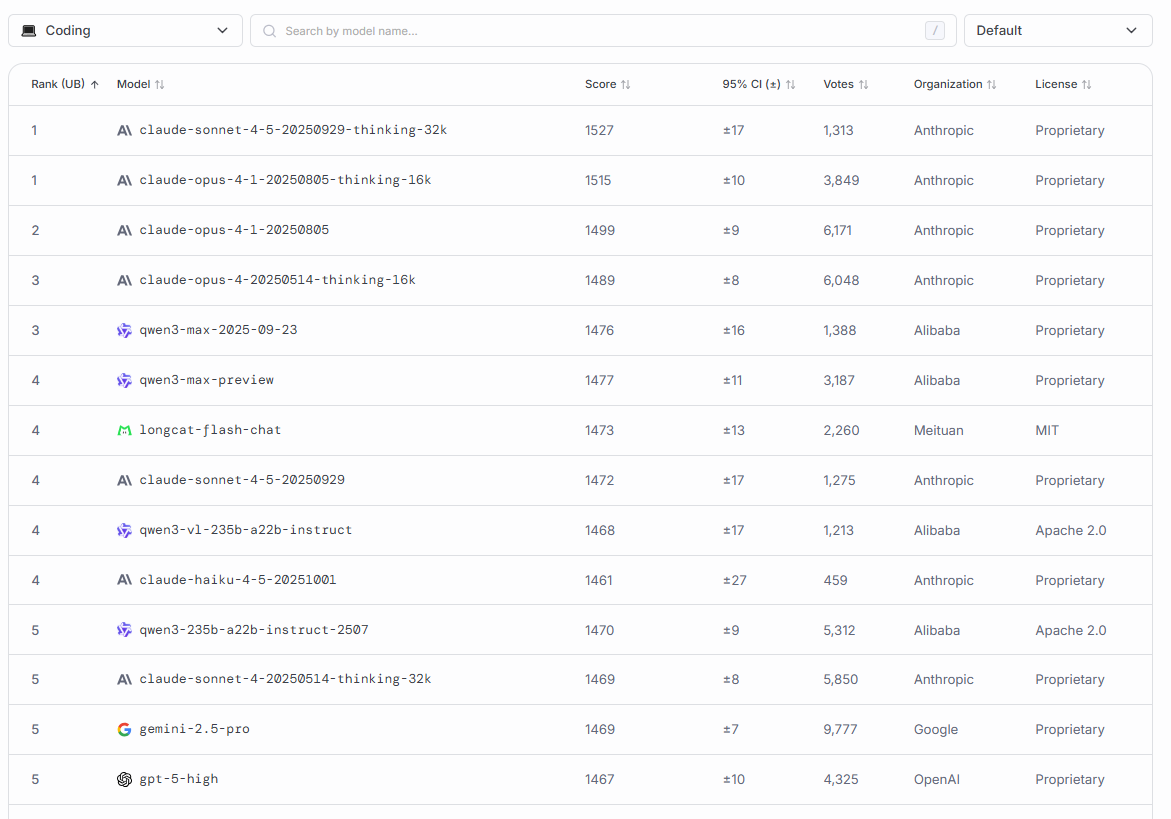Viewport: 1171px width, 819px height.
Task: Open longcat-flash-chat model link
Action: pyautogui.click(x=211, y=430)
